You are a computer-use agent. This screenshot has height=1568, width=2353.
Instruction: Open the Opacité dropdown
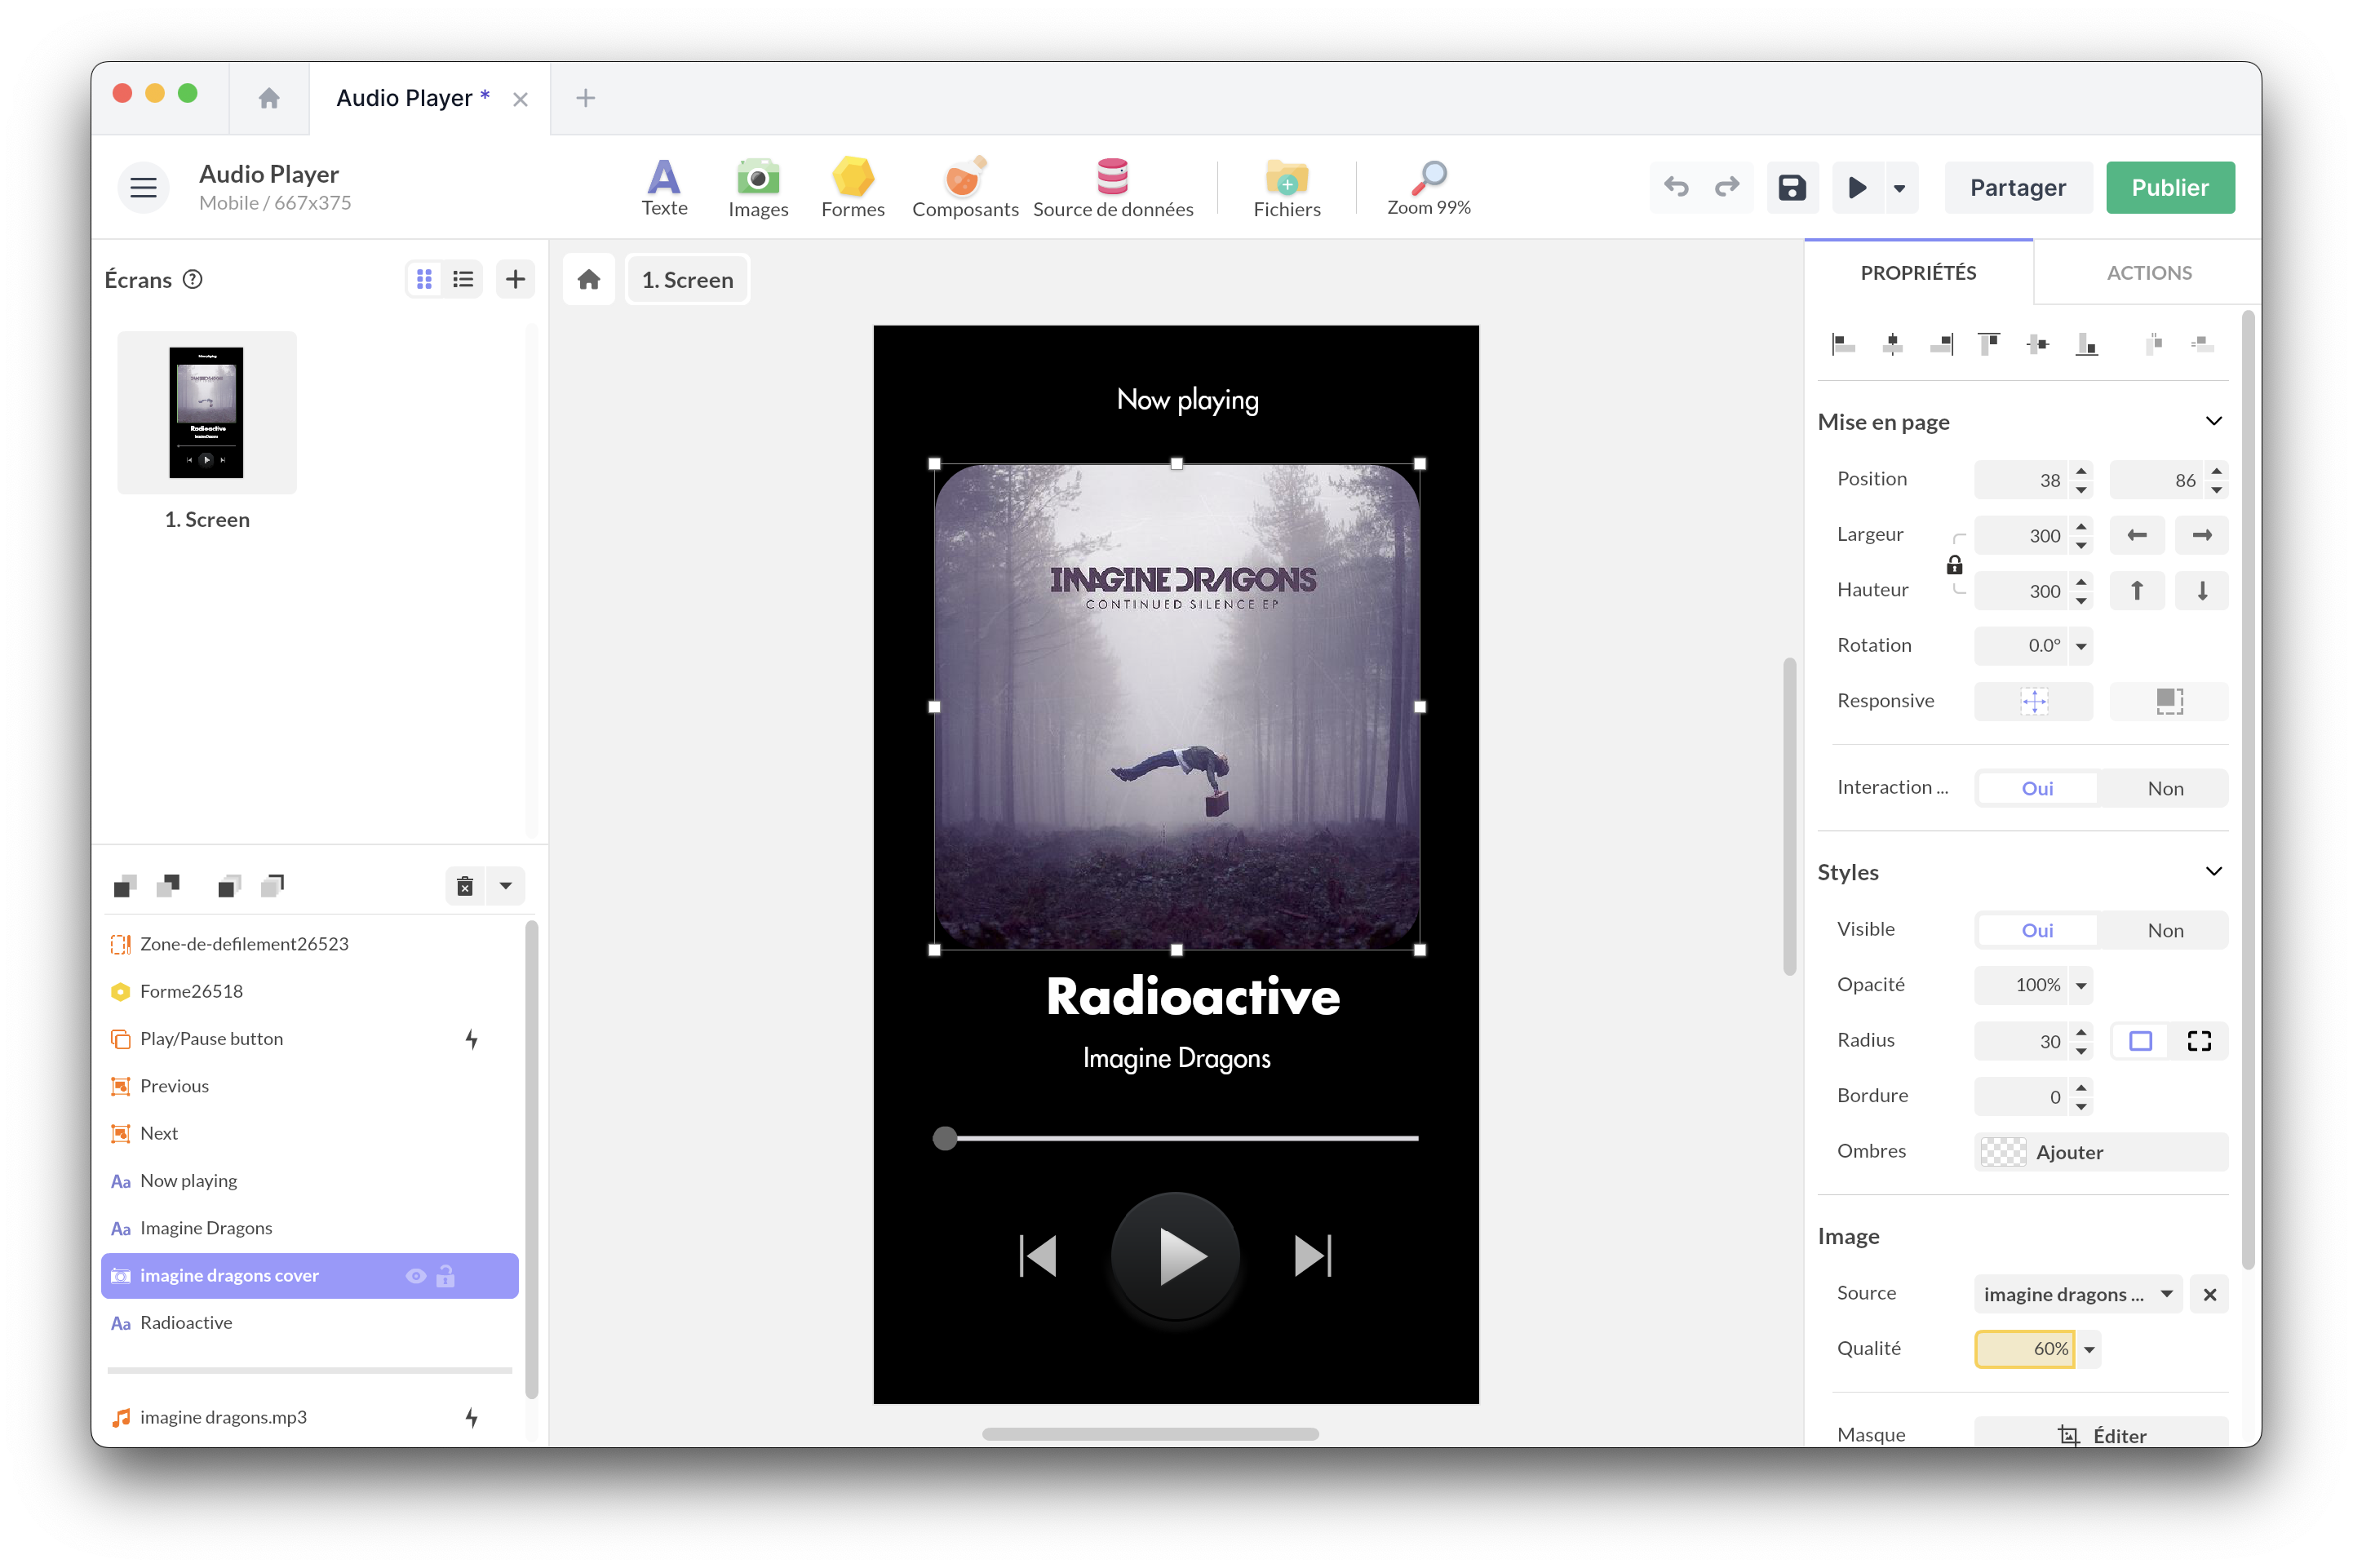tap(2081, 985)
